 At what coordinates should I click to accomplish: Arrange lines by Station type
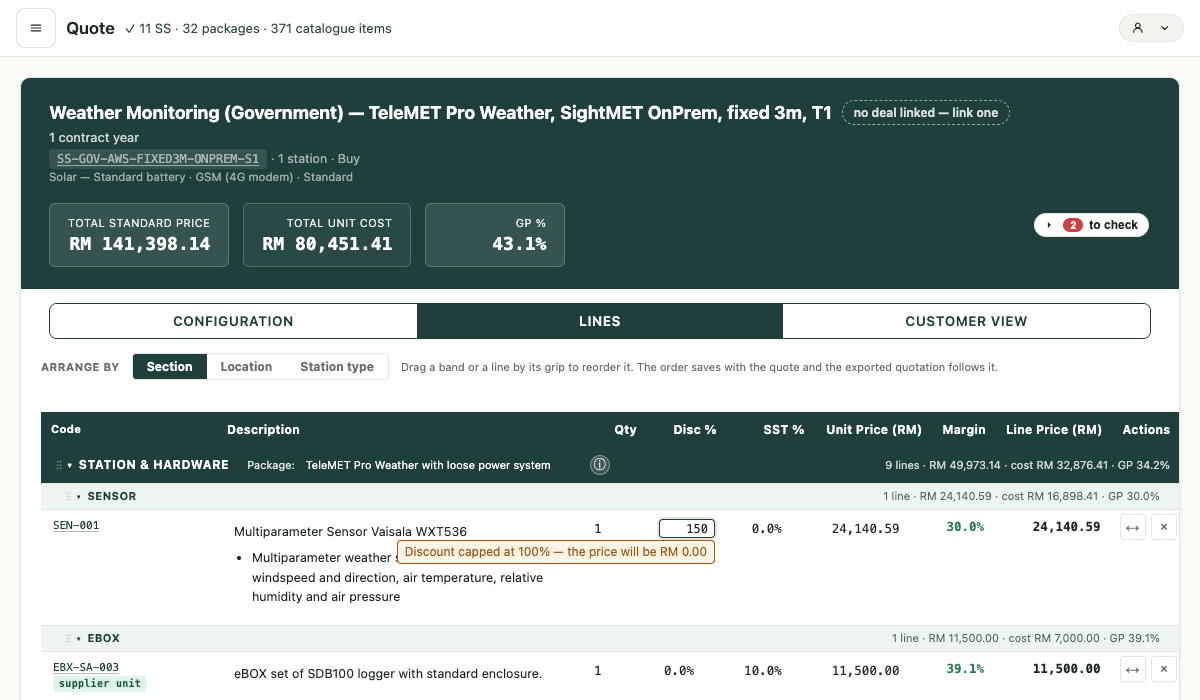(x=337, y=367)
